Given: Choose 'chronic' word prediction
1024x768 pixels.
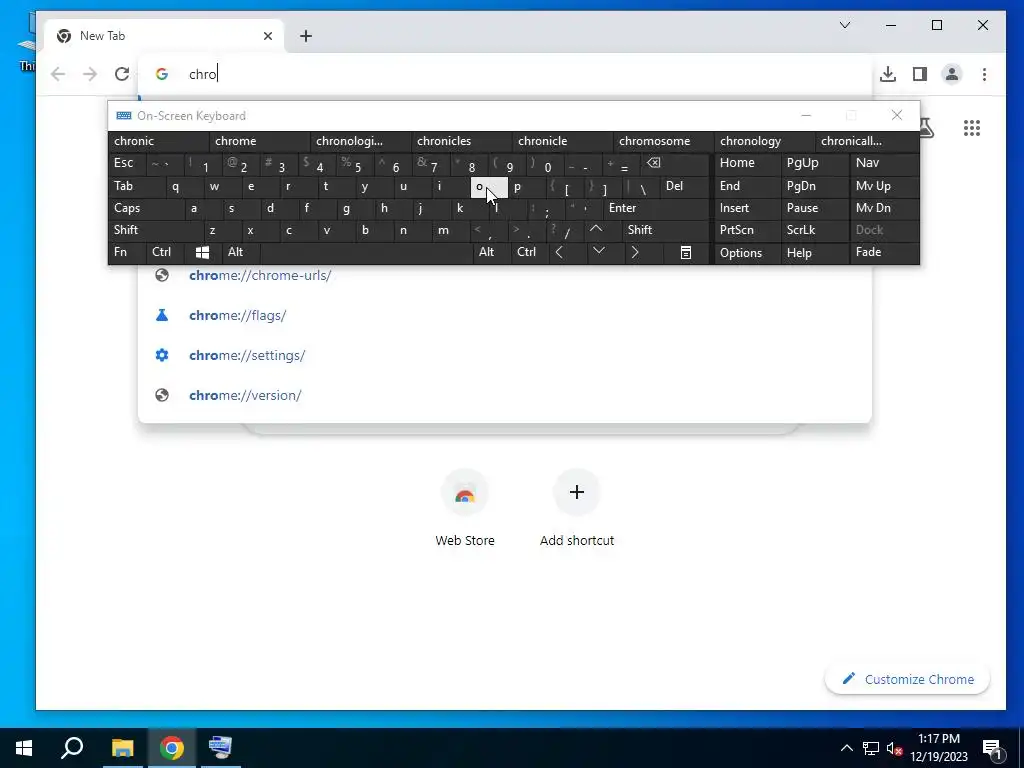Looking at the screenshot, I should [159, 141].
